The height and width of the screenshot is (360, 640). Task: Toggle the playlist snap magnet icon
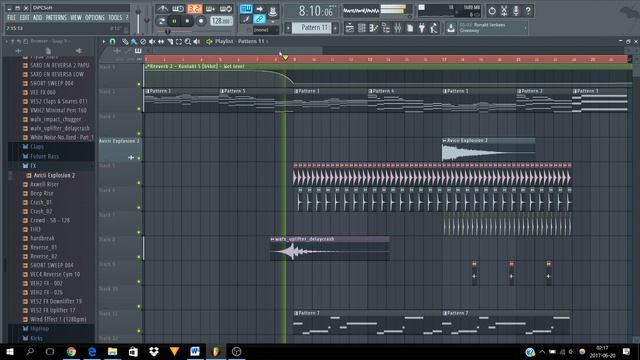[x=113, y=41]
